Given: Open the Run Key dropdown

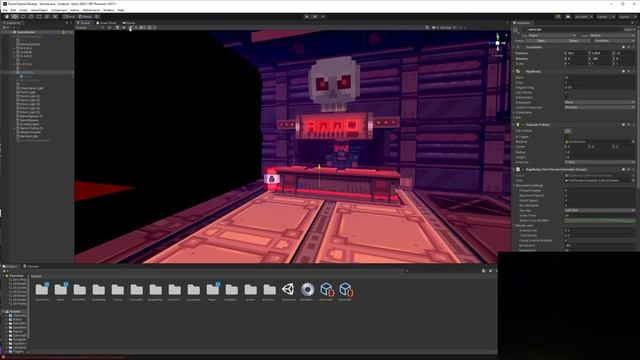Looking at the screenshot, I should (600, 211).
